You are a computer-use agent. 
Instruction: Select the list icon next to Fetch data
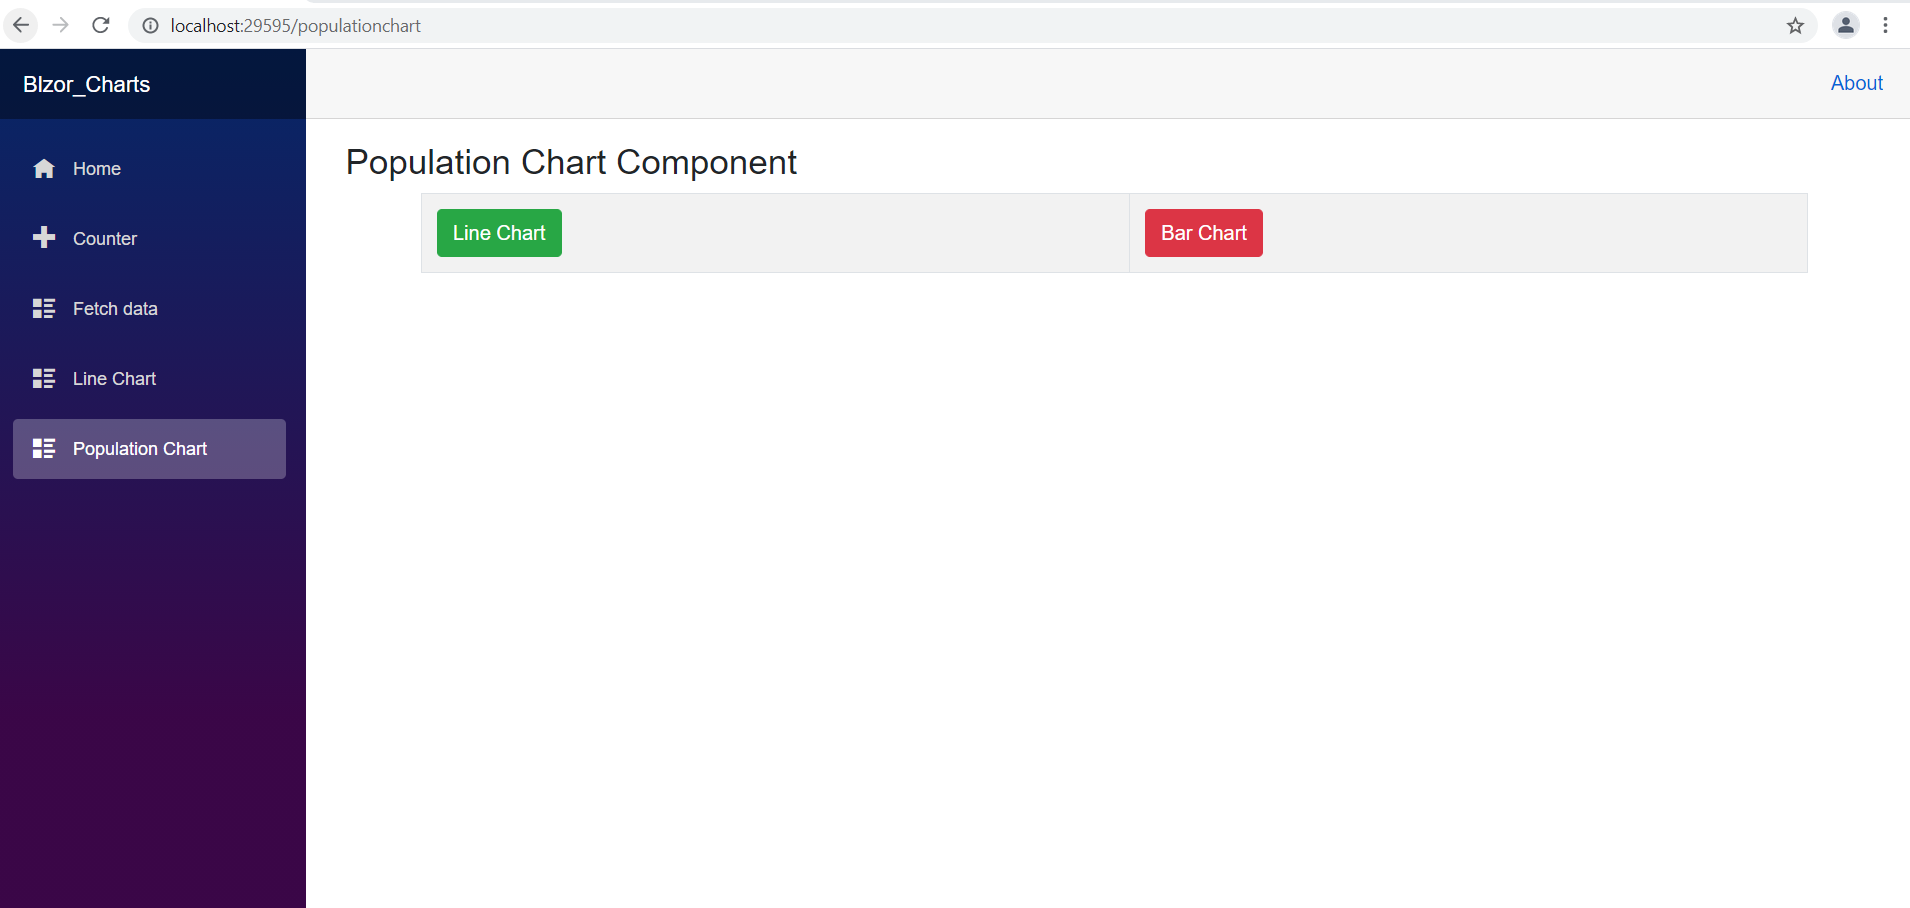tap(44, 308)
